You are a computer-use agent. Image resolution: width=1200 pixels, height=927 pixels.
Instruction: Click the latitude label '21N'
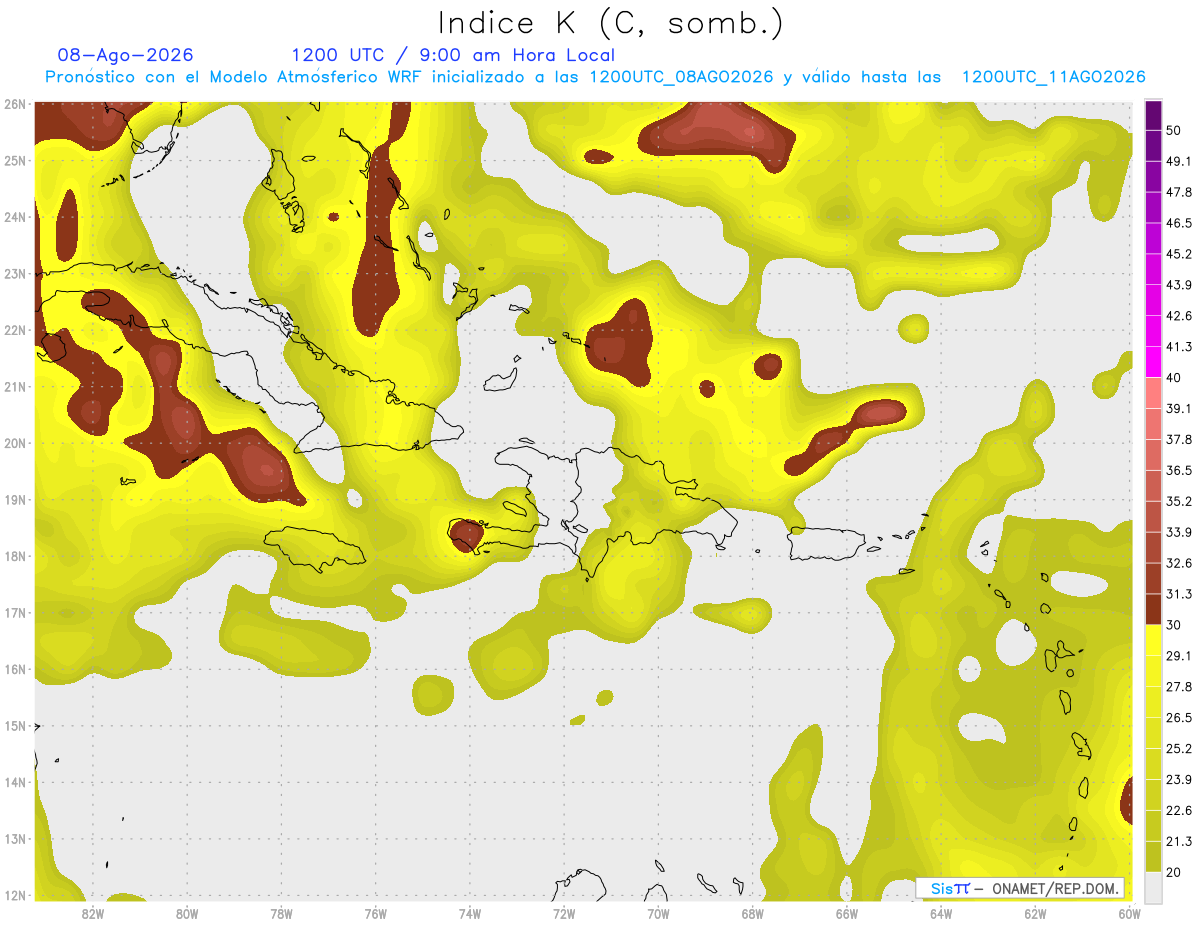click(15, 387)
